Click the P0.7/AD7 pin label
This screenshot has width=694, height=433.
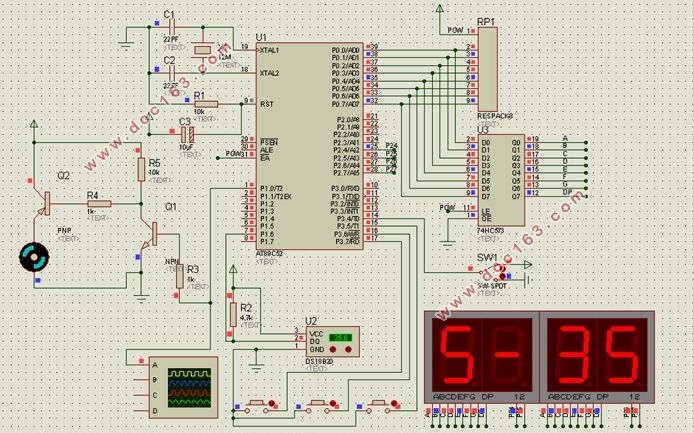pos(346,104)
